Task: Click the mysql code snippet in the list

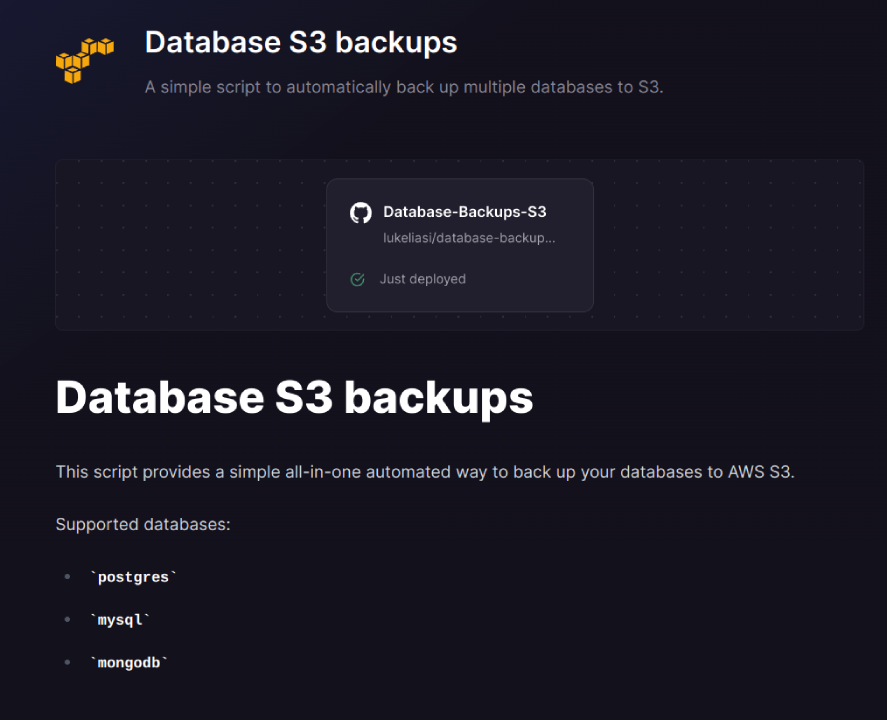Action: 120,619
